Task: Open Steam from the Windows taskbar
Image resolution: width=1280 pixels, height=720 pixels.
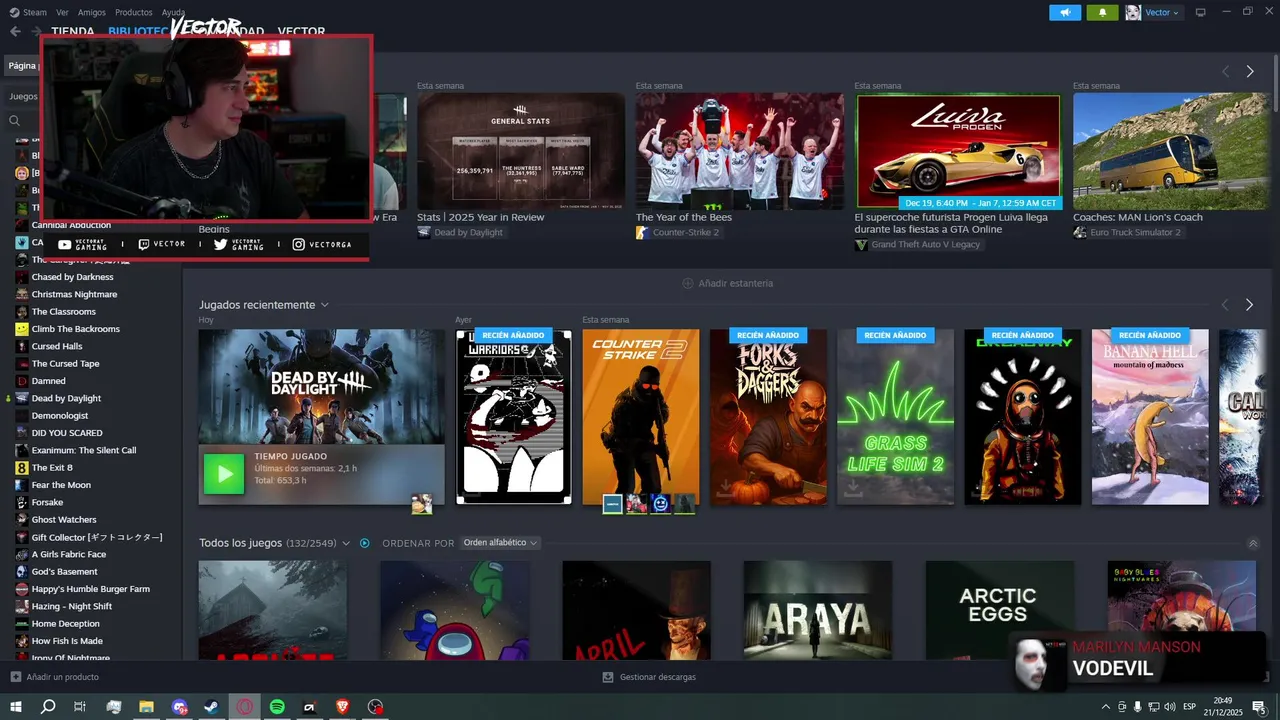Action: coord(212,707)
